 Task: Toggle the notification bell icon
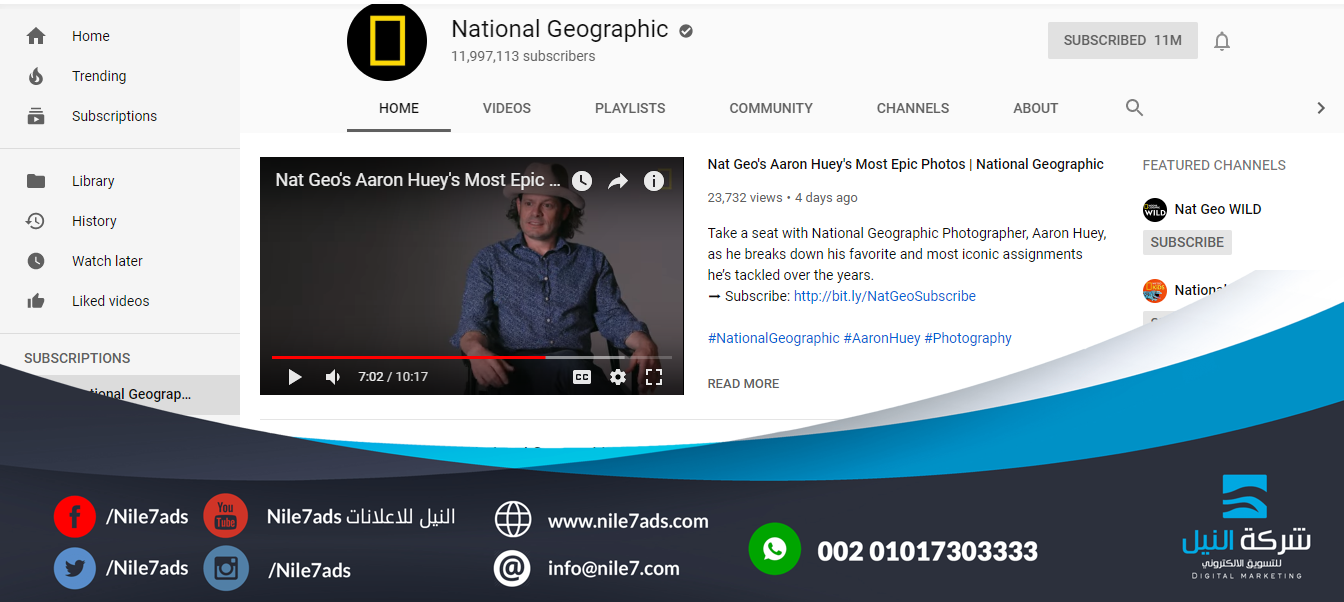point(1222,41)
